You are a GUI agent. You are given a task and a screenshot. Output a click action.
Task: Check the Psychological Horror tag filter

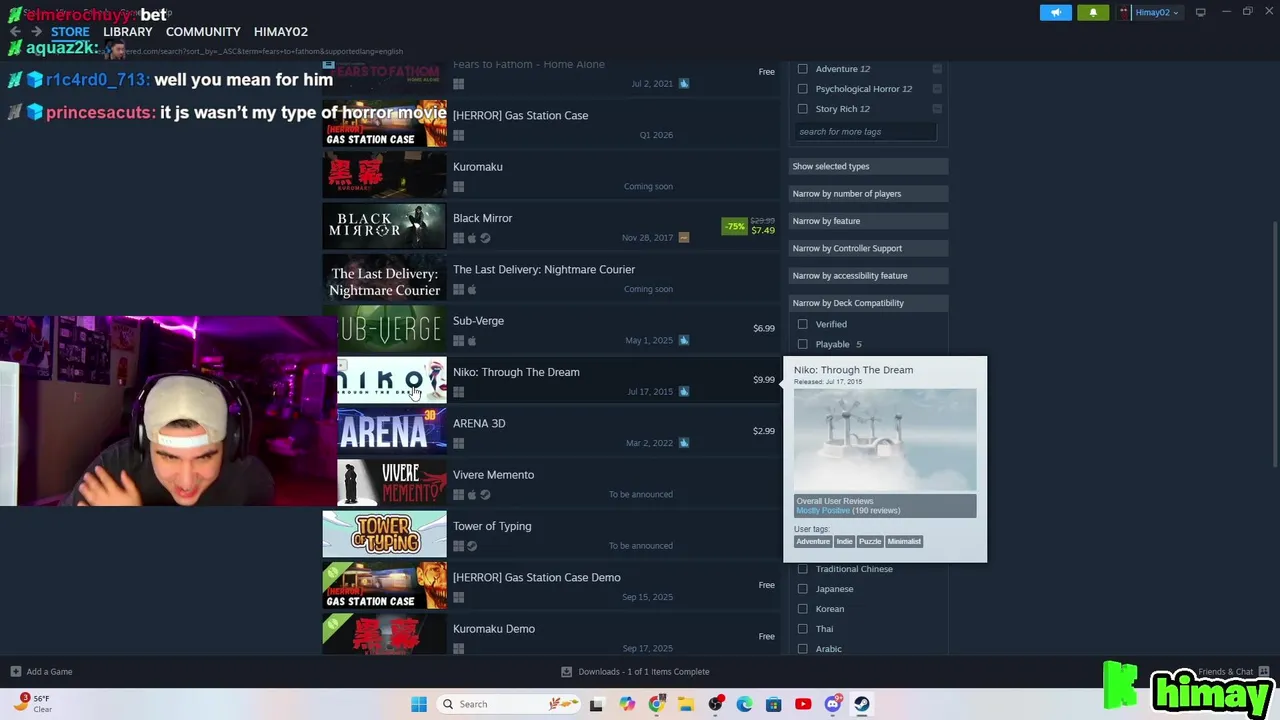pos(802,89)
